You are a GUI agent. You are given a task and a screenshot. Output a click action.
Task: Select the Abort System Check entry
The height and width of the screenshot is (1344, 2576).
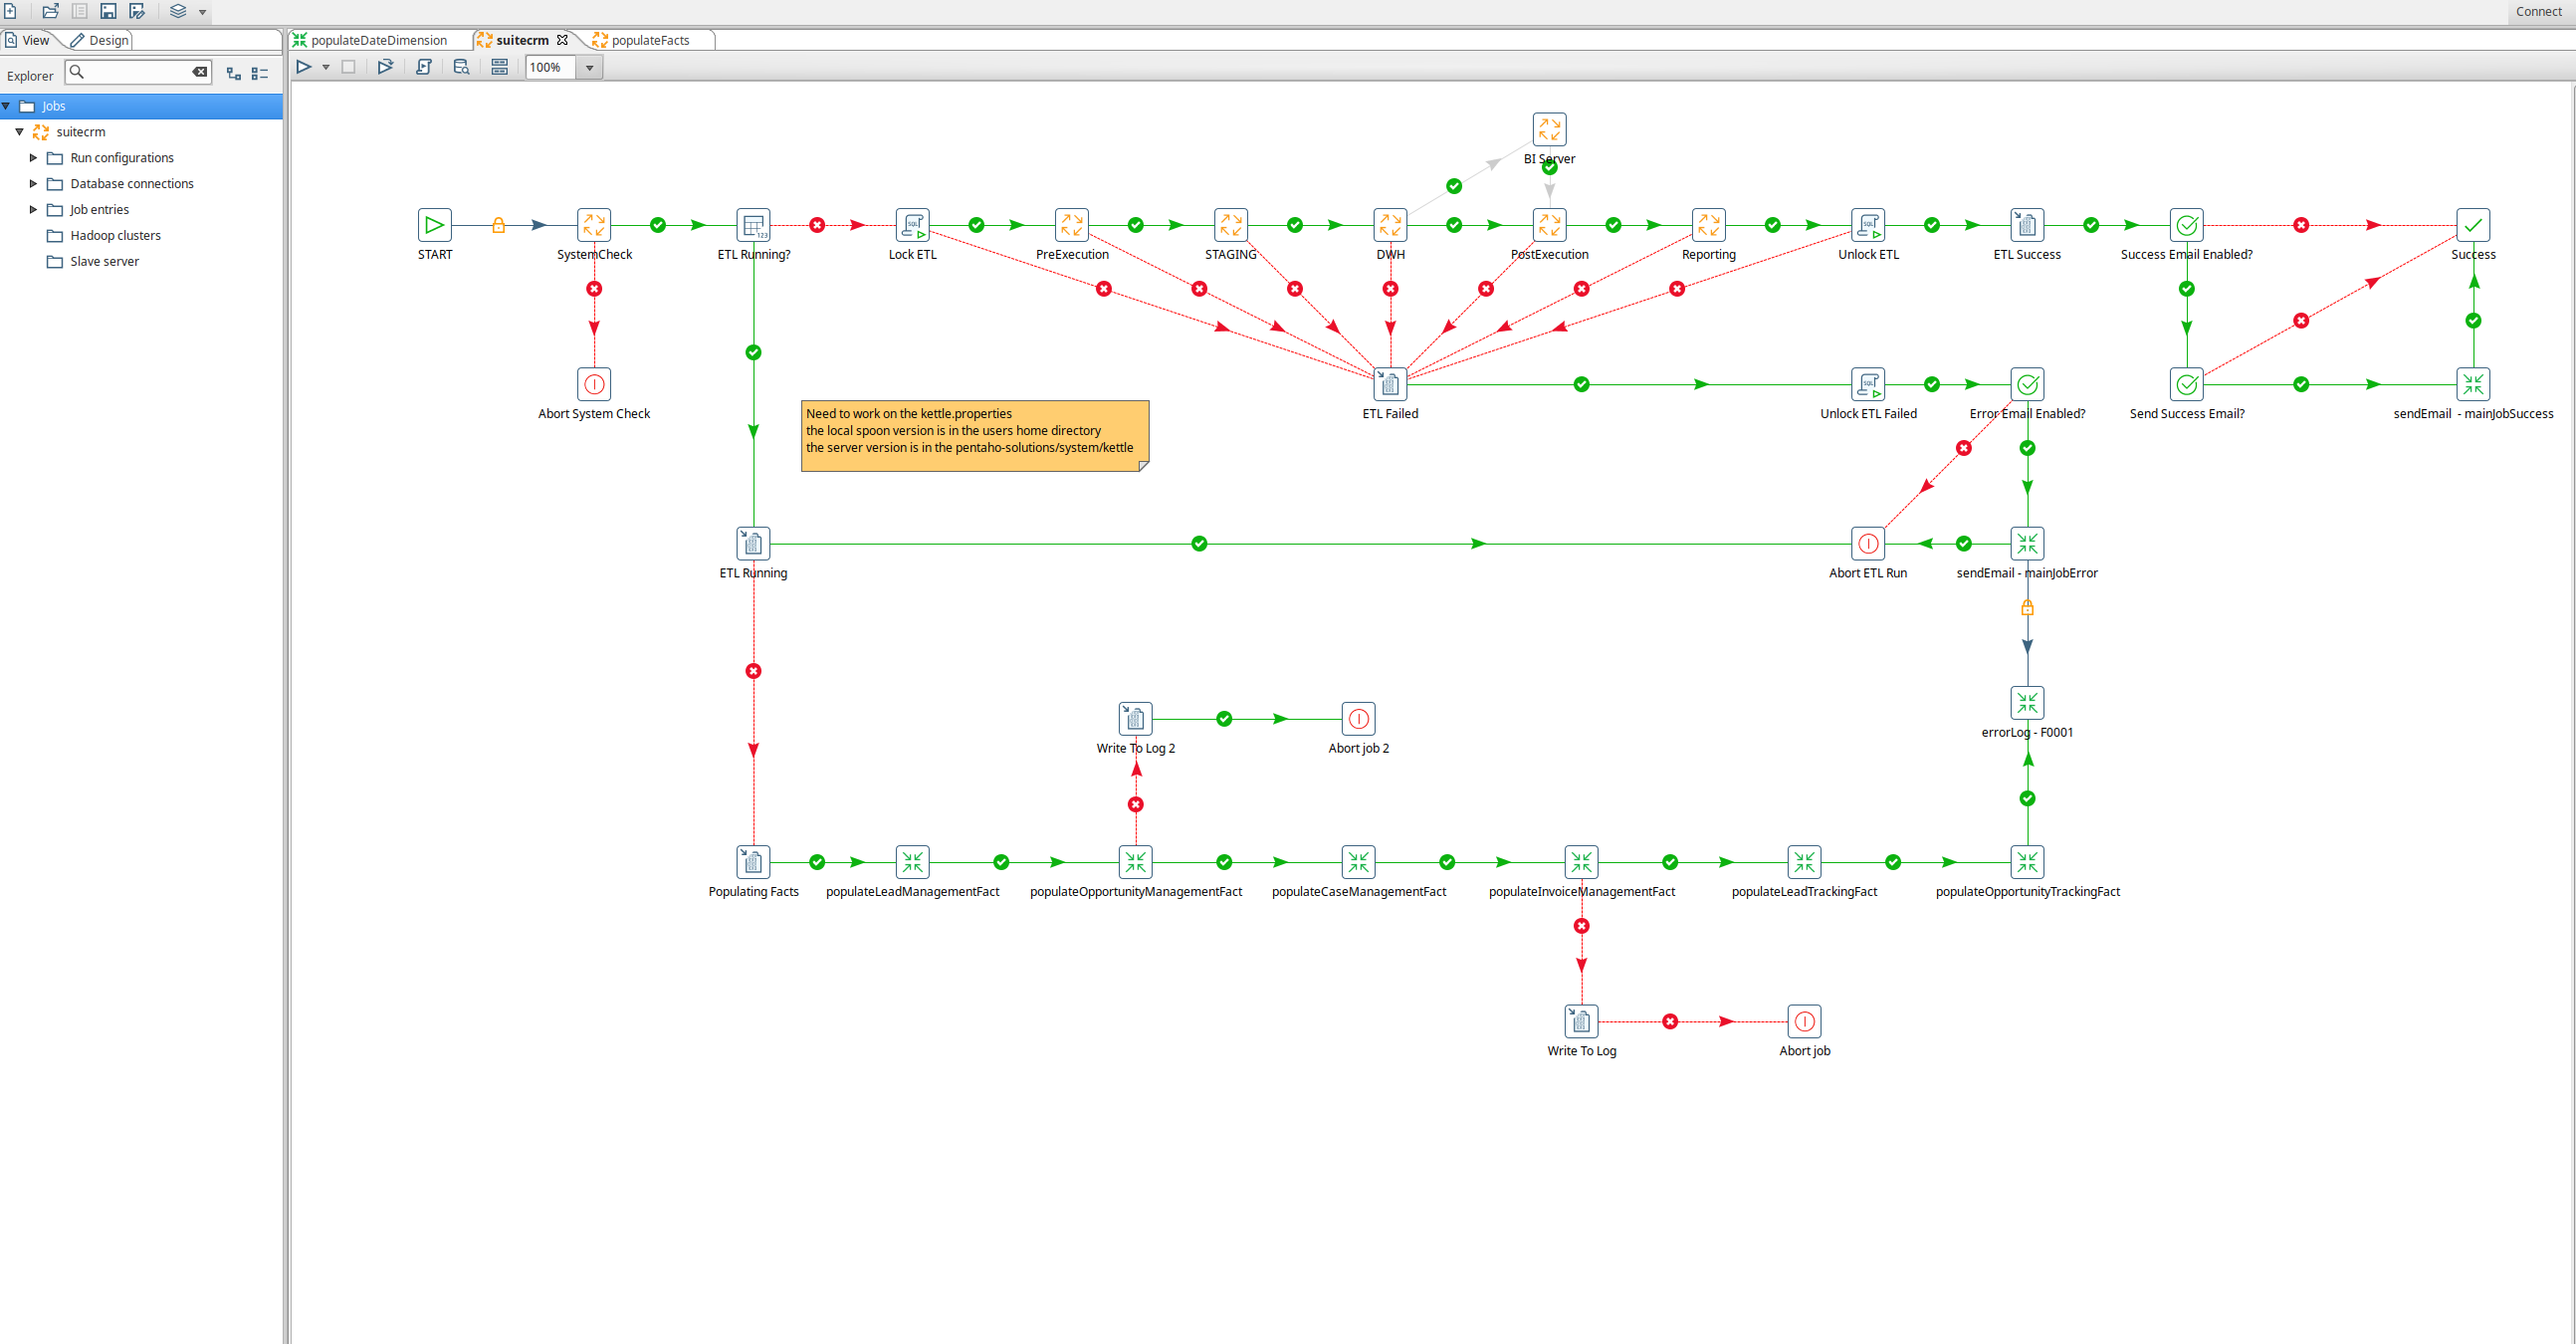coord(594,384)
